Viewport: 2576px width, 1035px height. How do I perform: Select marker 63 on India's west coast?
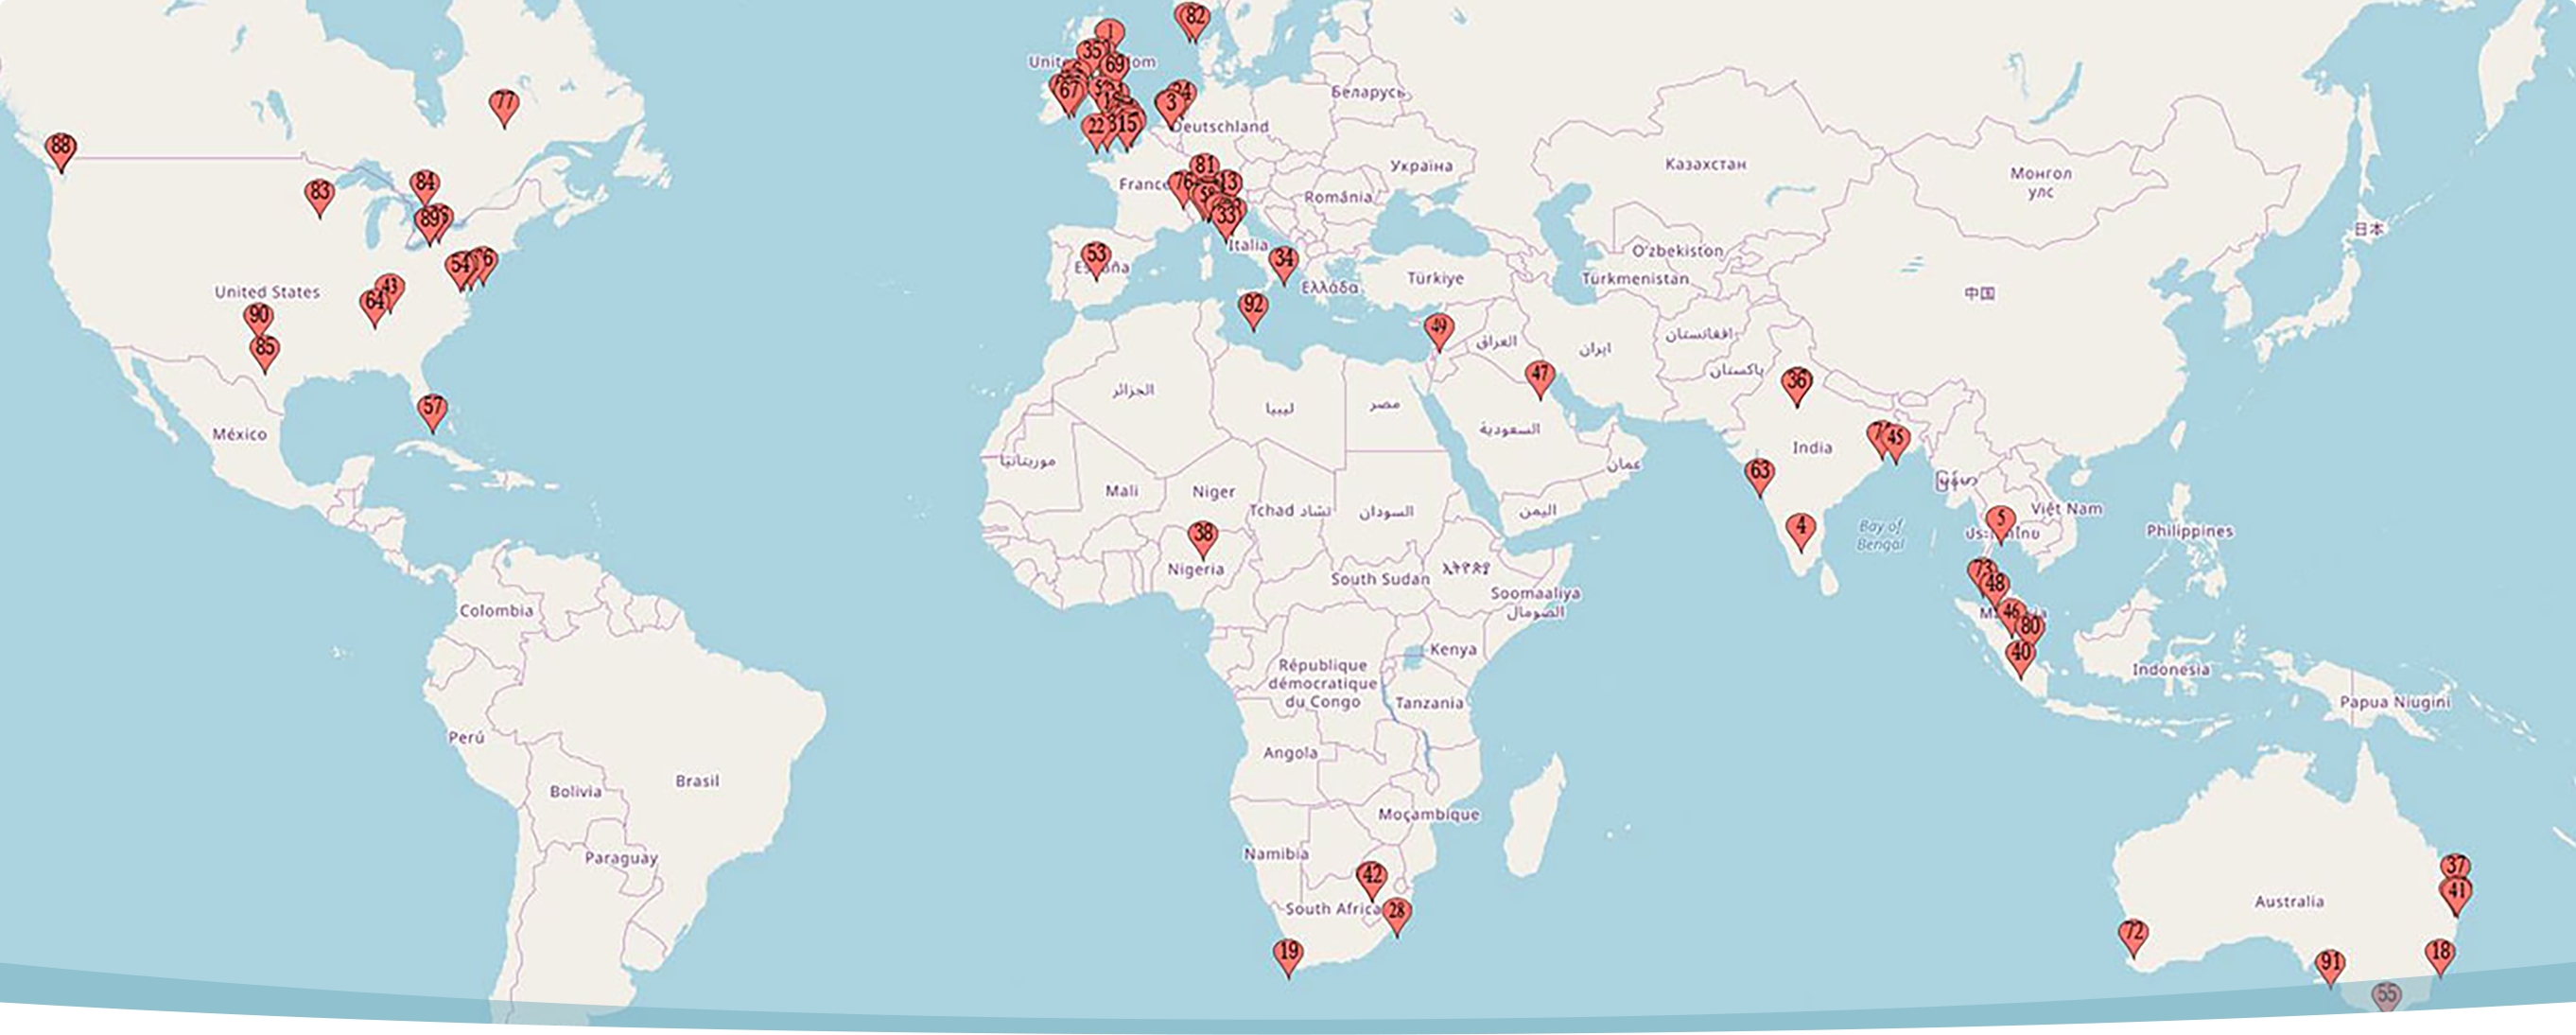coord(1759,474)
